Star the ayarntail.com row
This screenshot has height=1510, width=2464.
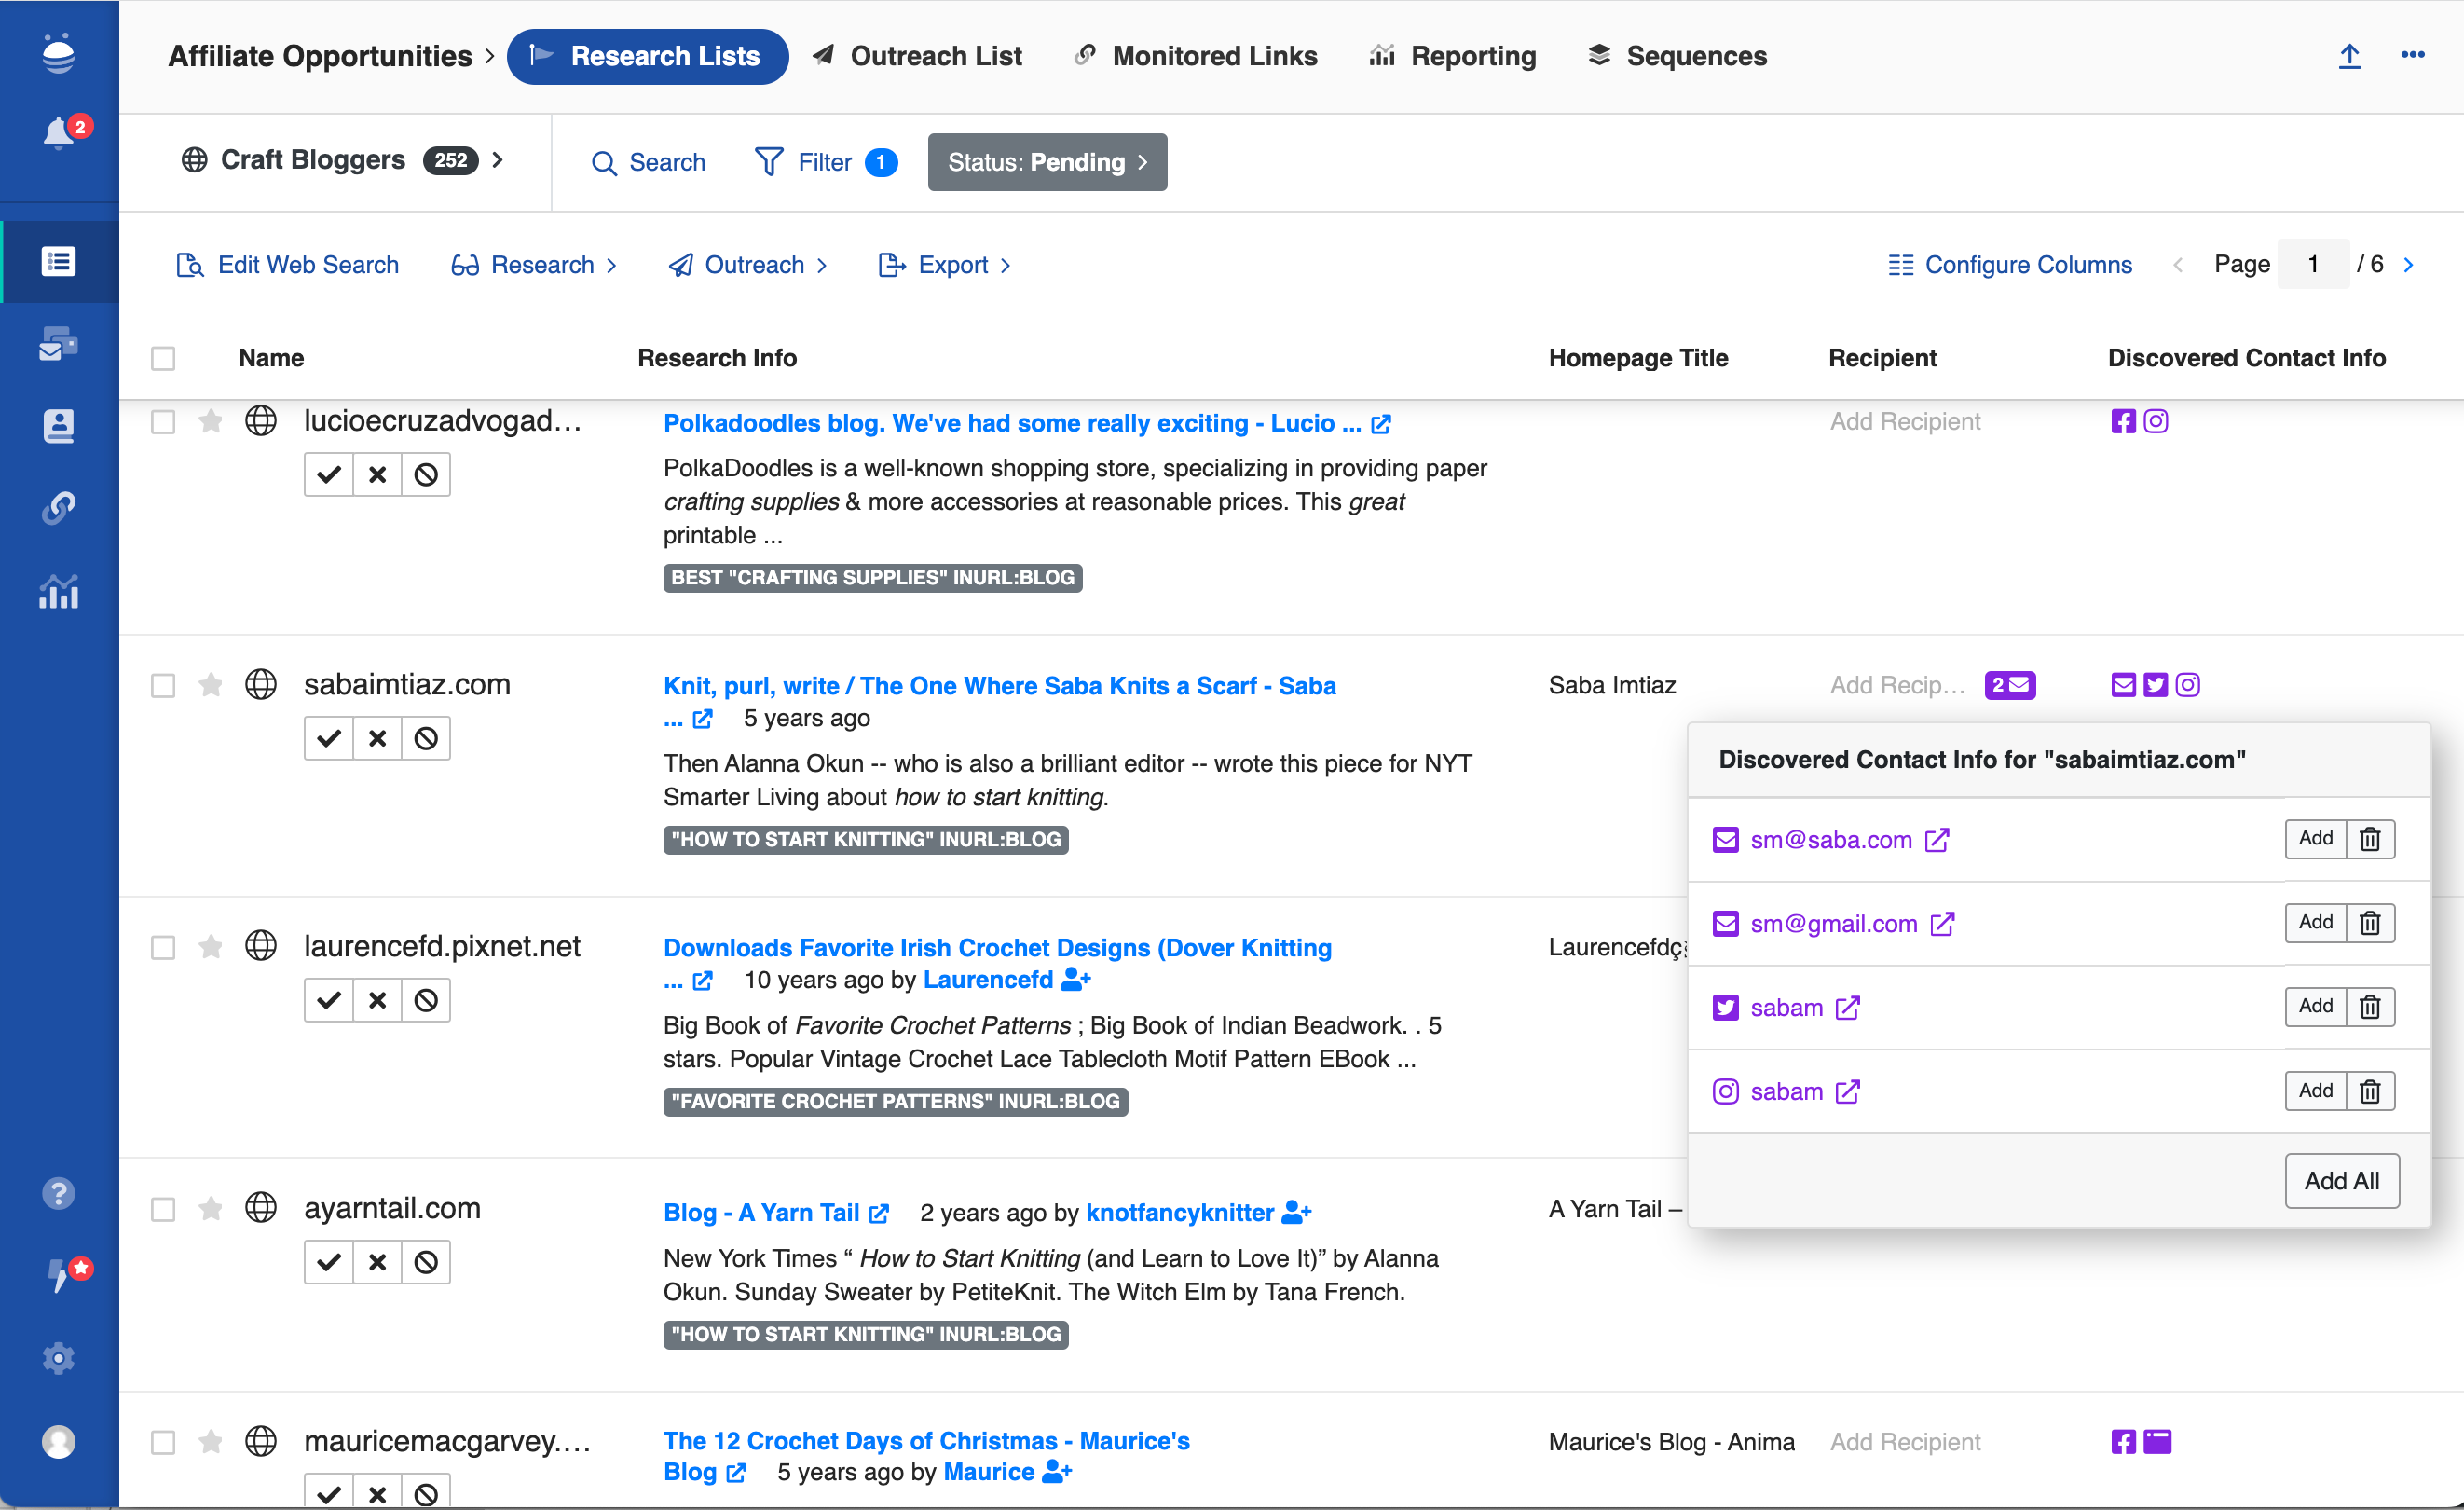coord(210,1208)
